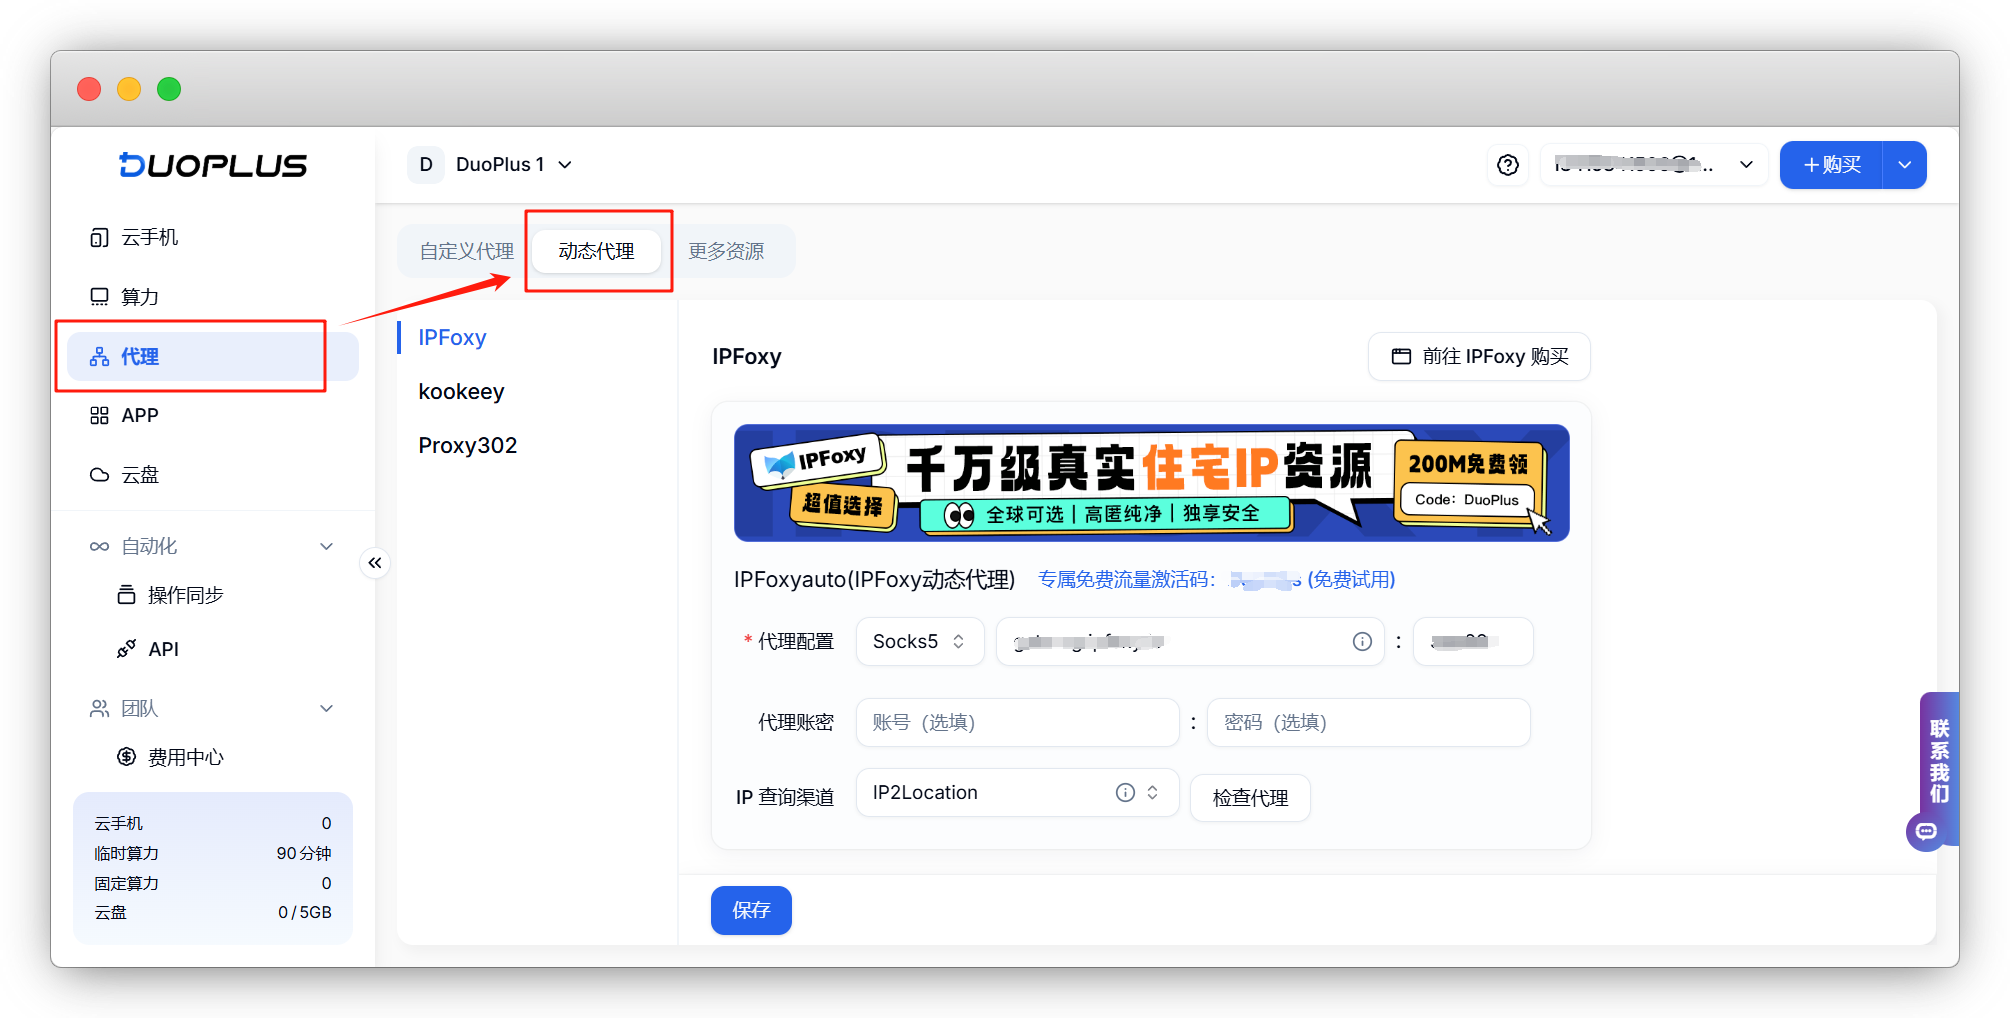
Task: Click the 云手机 count row in usage card
Action: [213, 823]
